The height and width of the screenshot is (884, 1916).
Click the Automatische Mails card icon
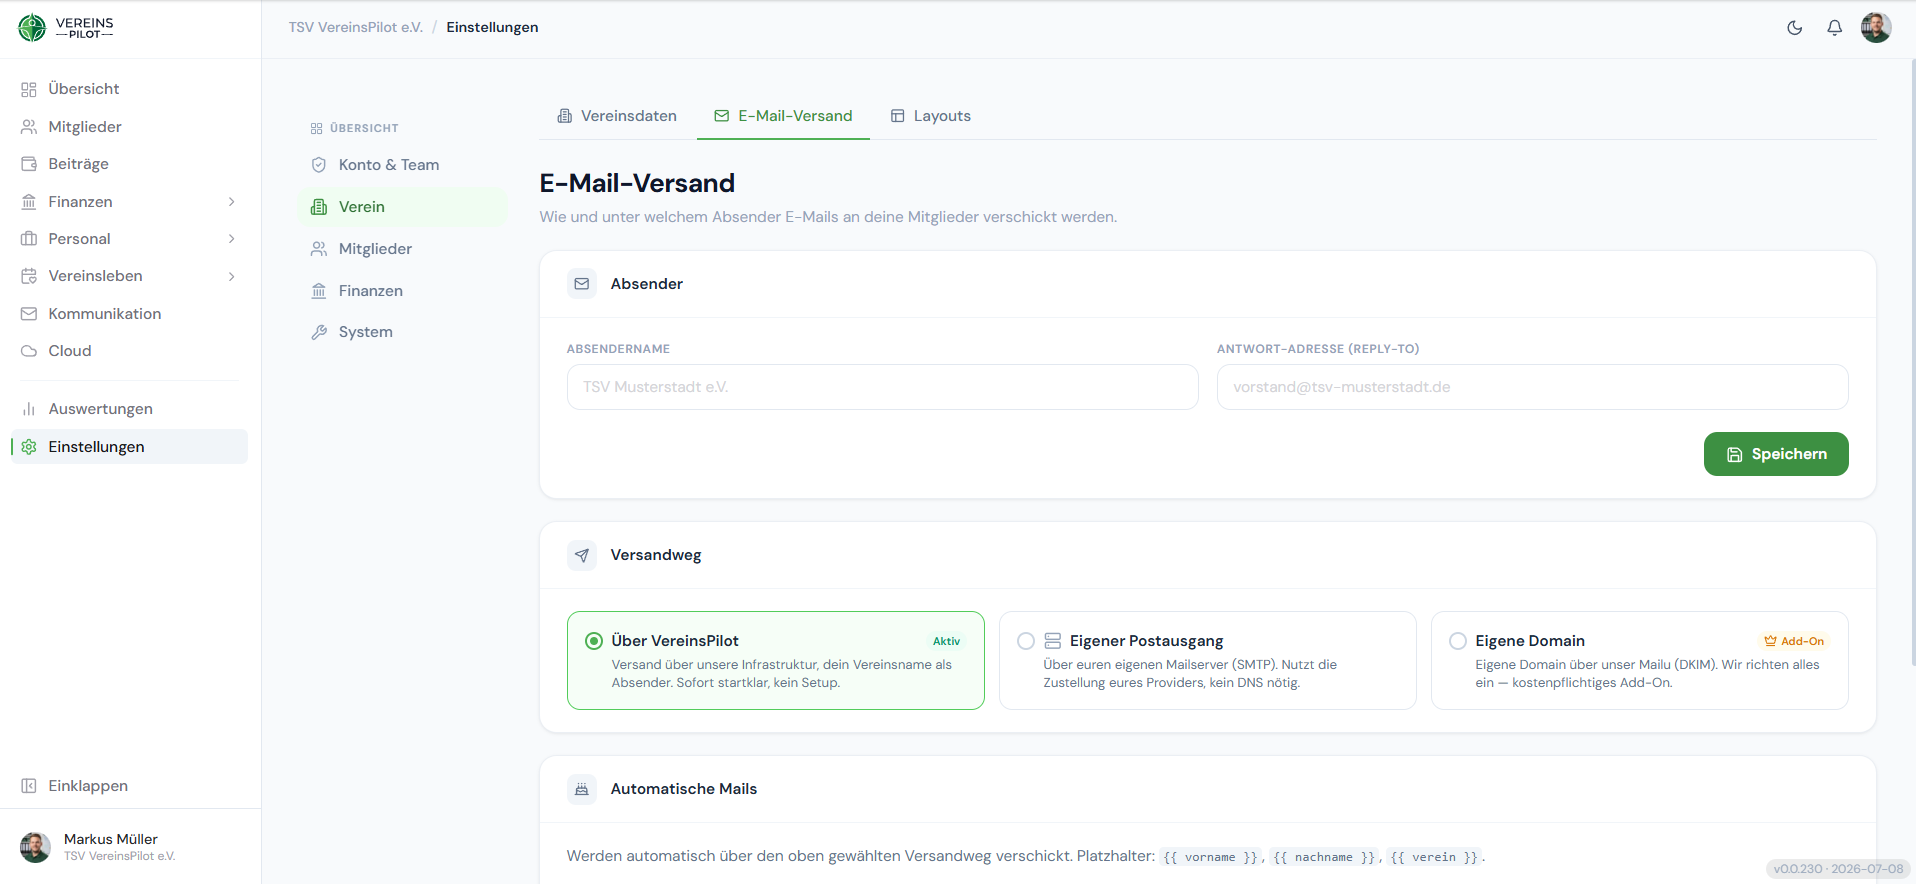tap(582, 789)
